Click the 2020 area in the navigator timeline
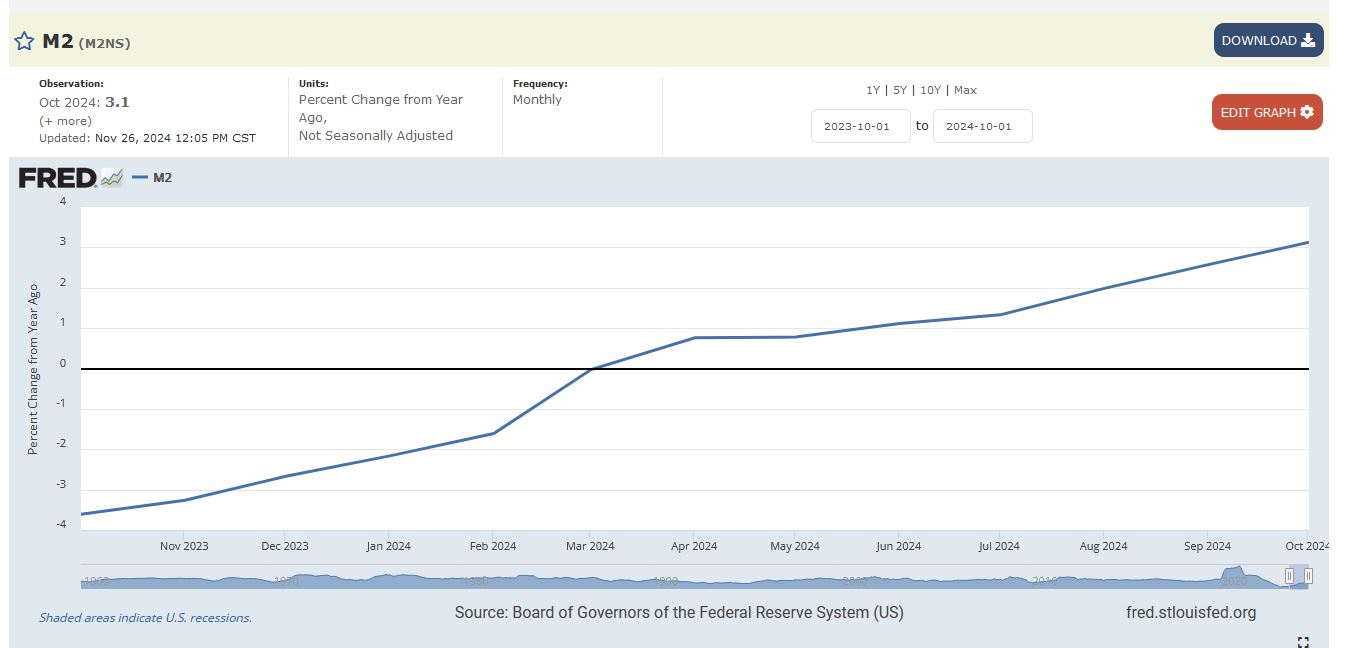 tap(1233, 579)
